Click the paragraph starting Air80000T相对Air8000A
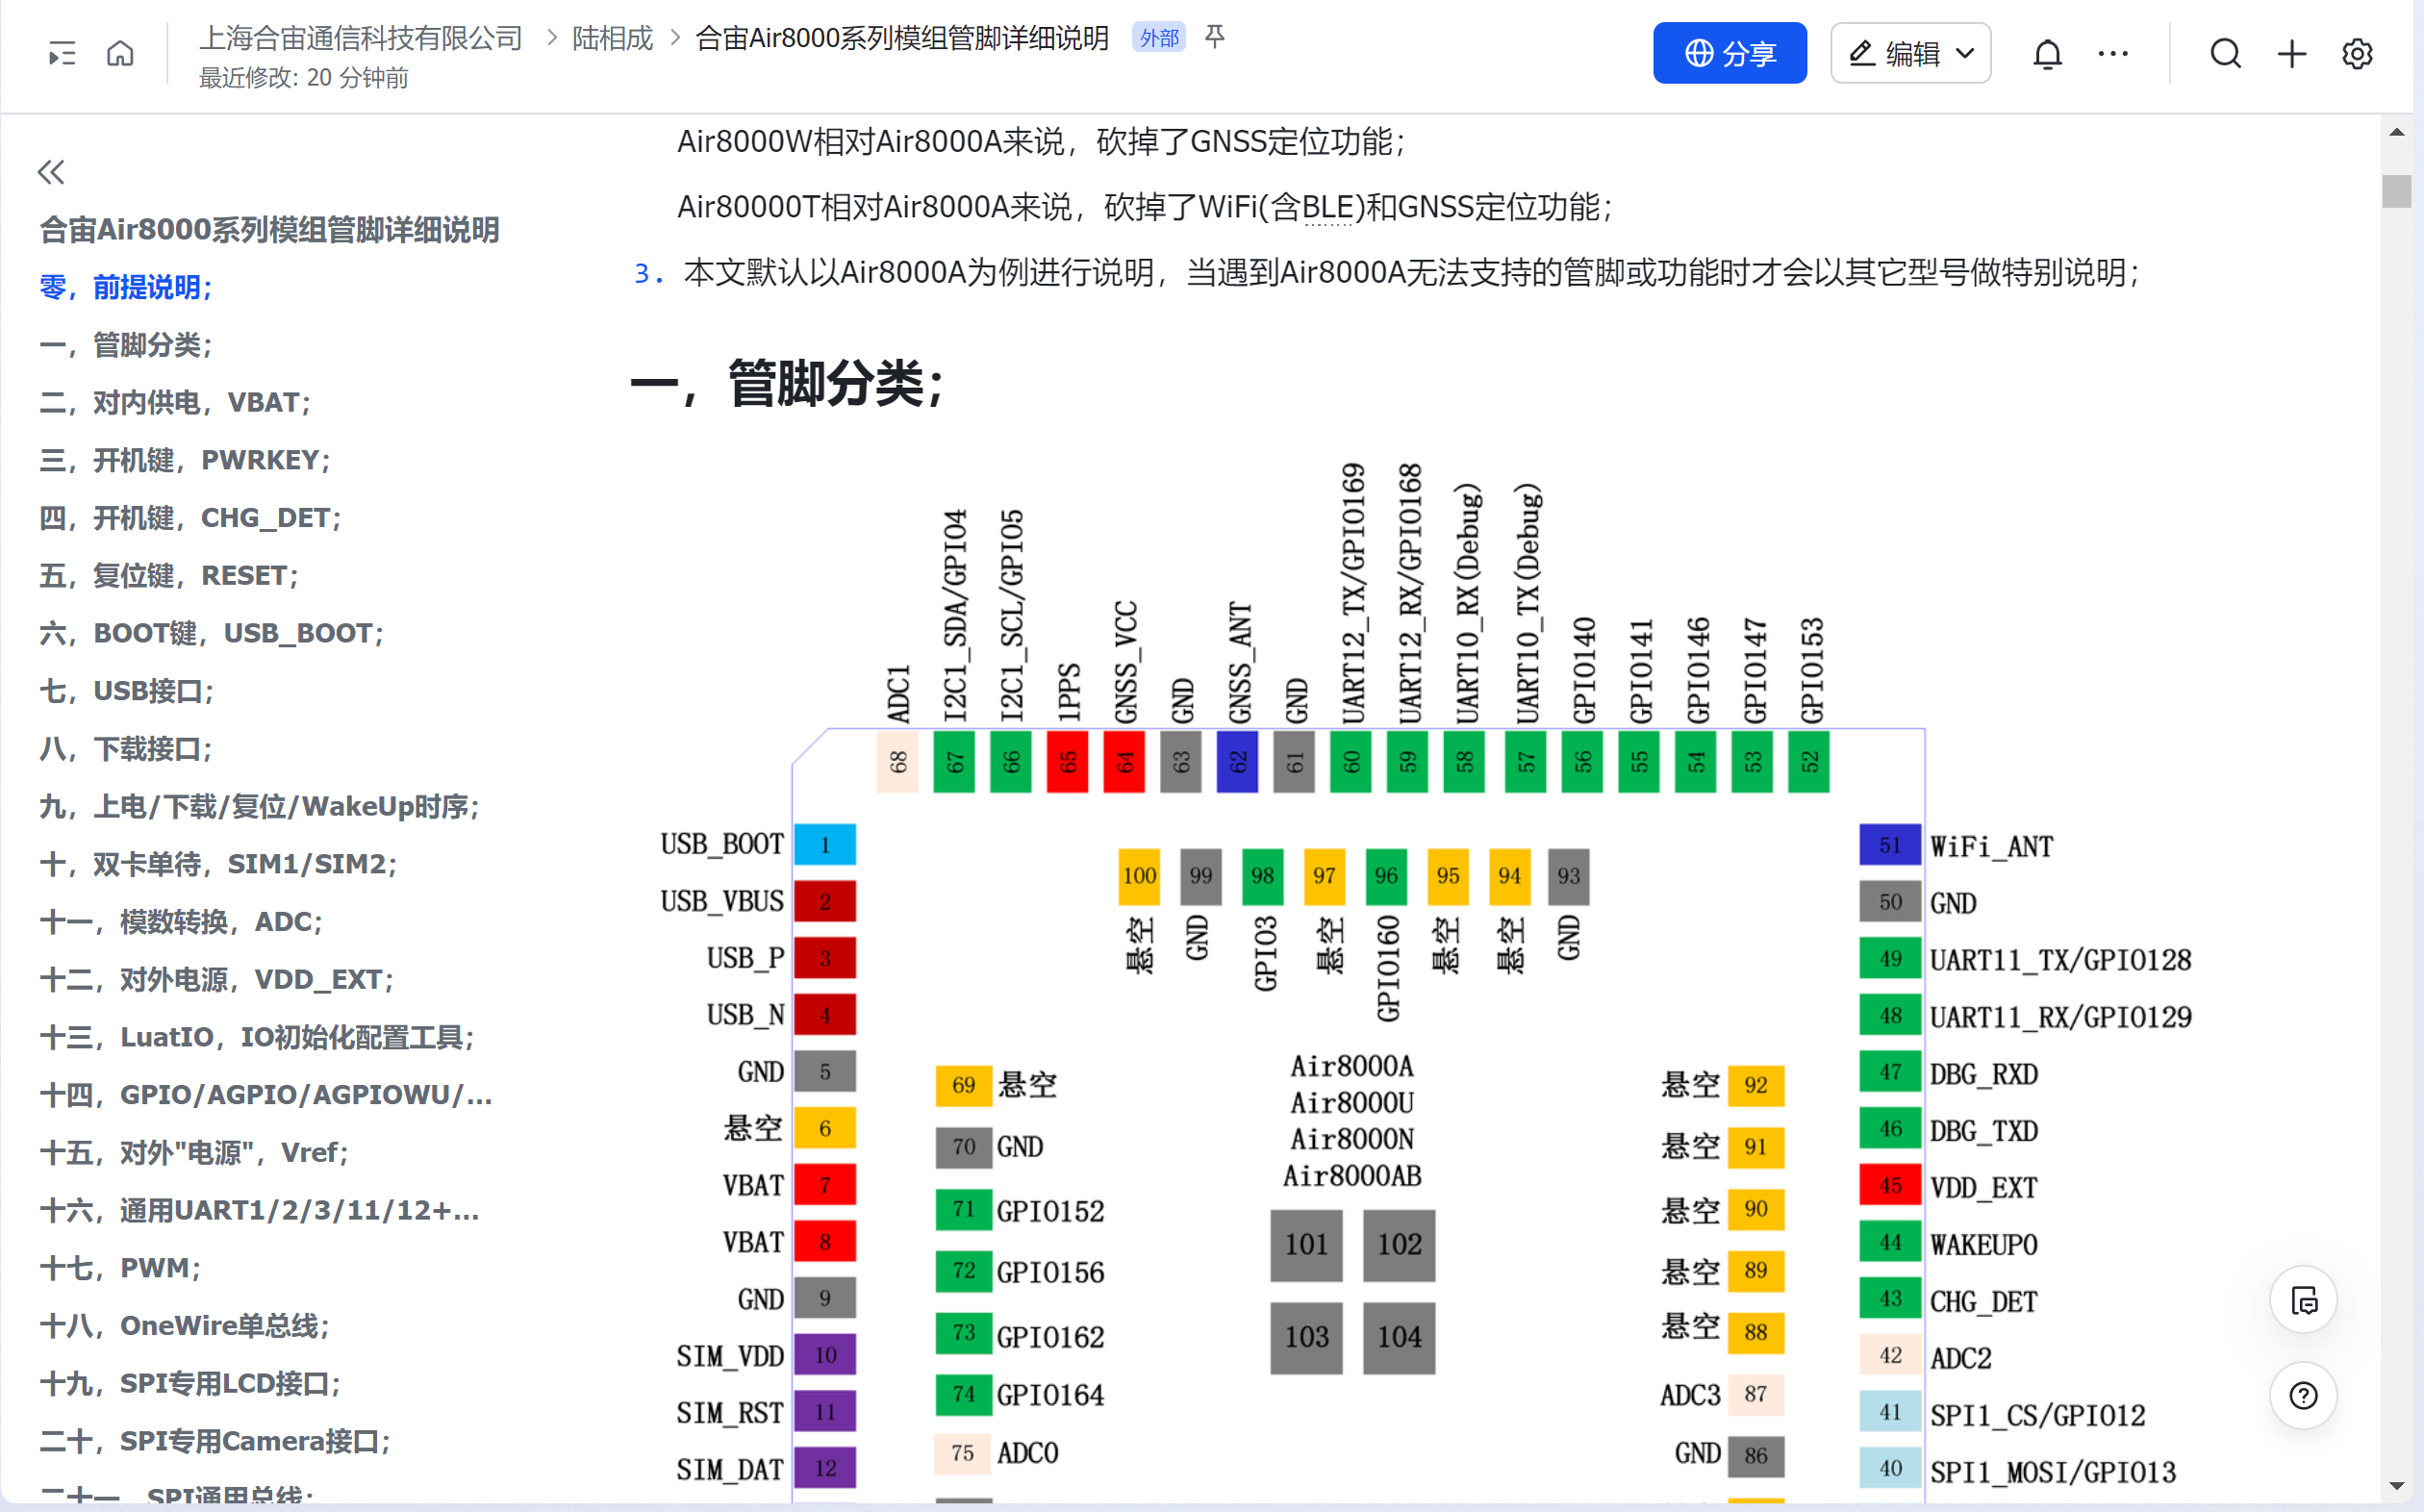 pos(1145,207)
